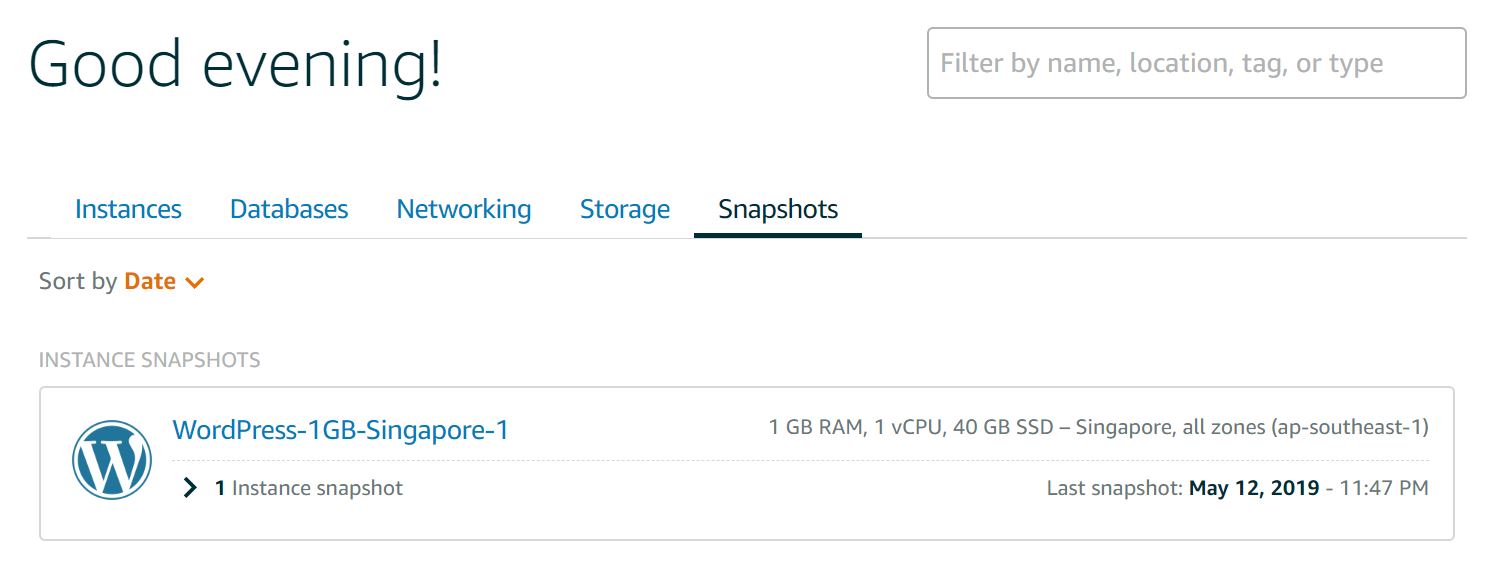
Task: Click the 'Last snapshot:' label
Action: (1115, 488)
